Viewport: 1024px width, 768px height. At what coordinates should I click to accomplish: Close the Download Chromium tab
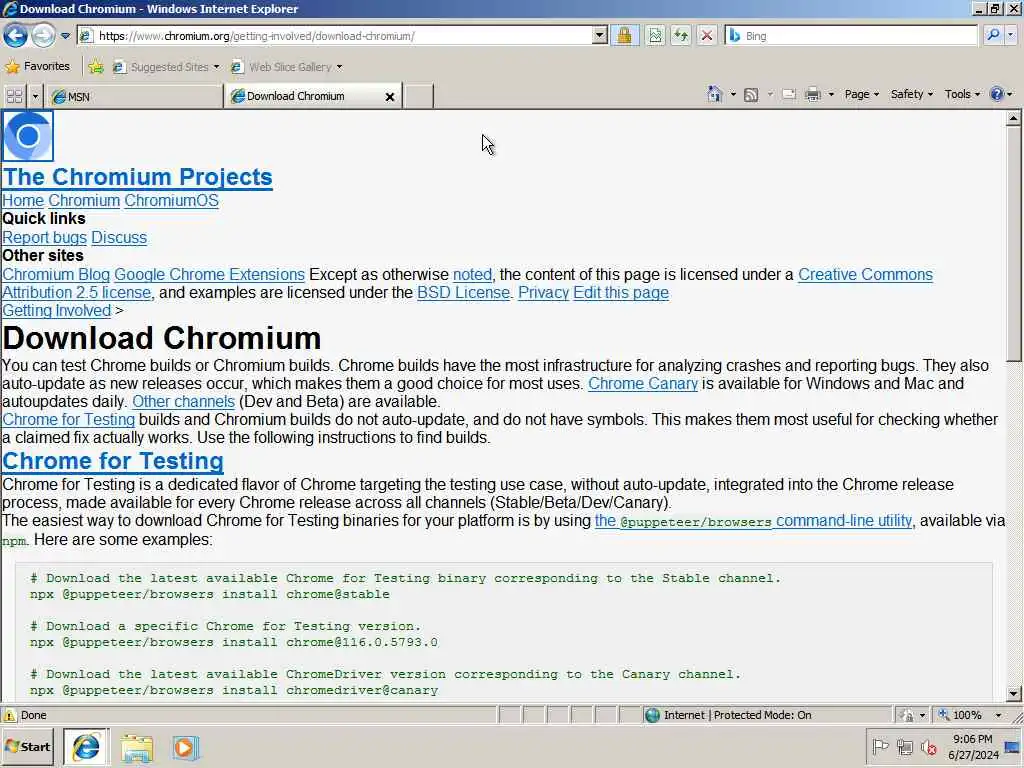pos(390,97)
